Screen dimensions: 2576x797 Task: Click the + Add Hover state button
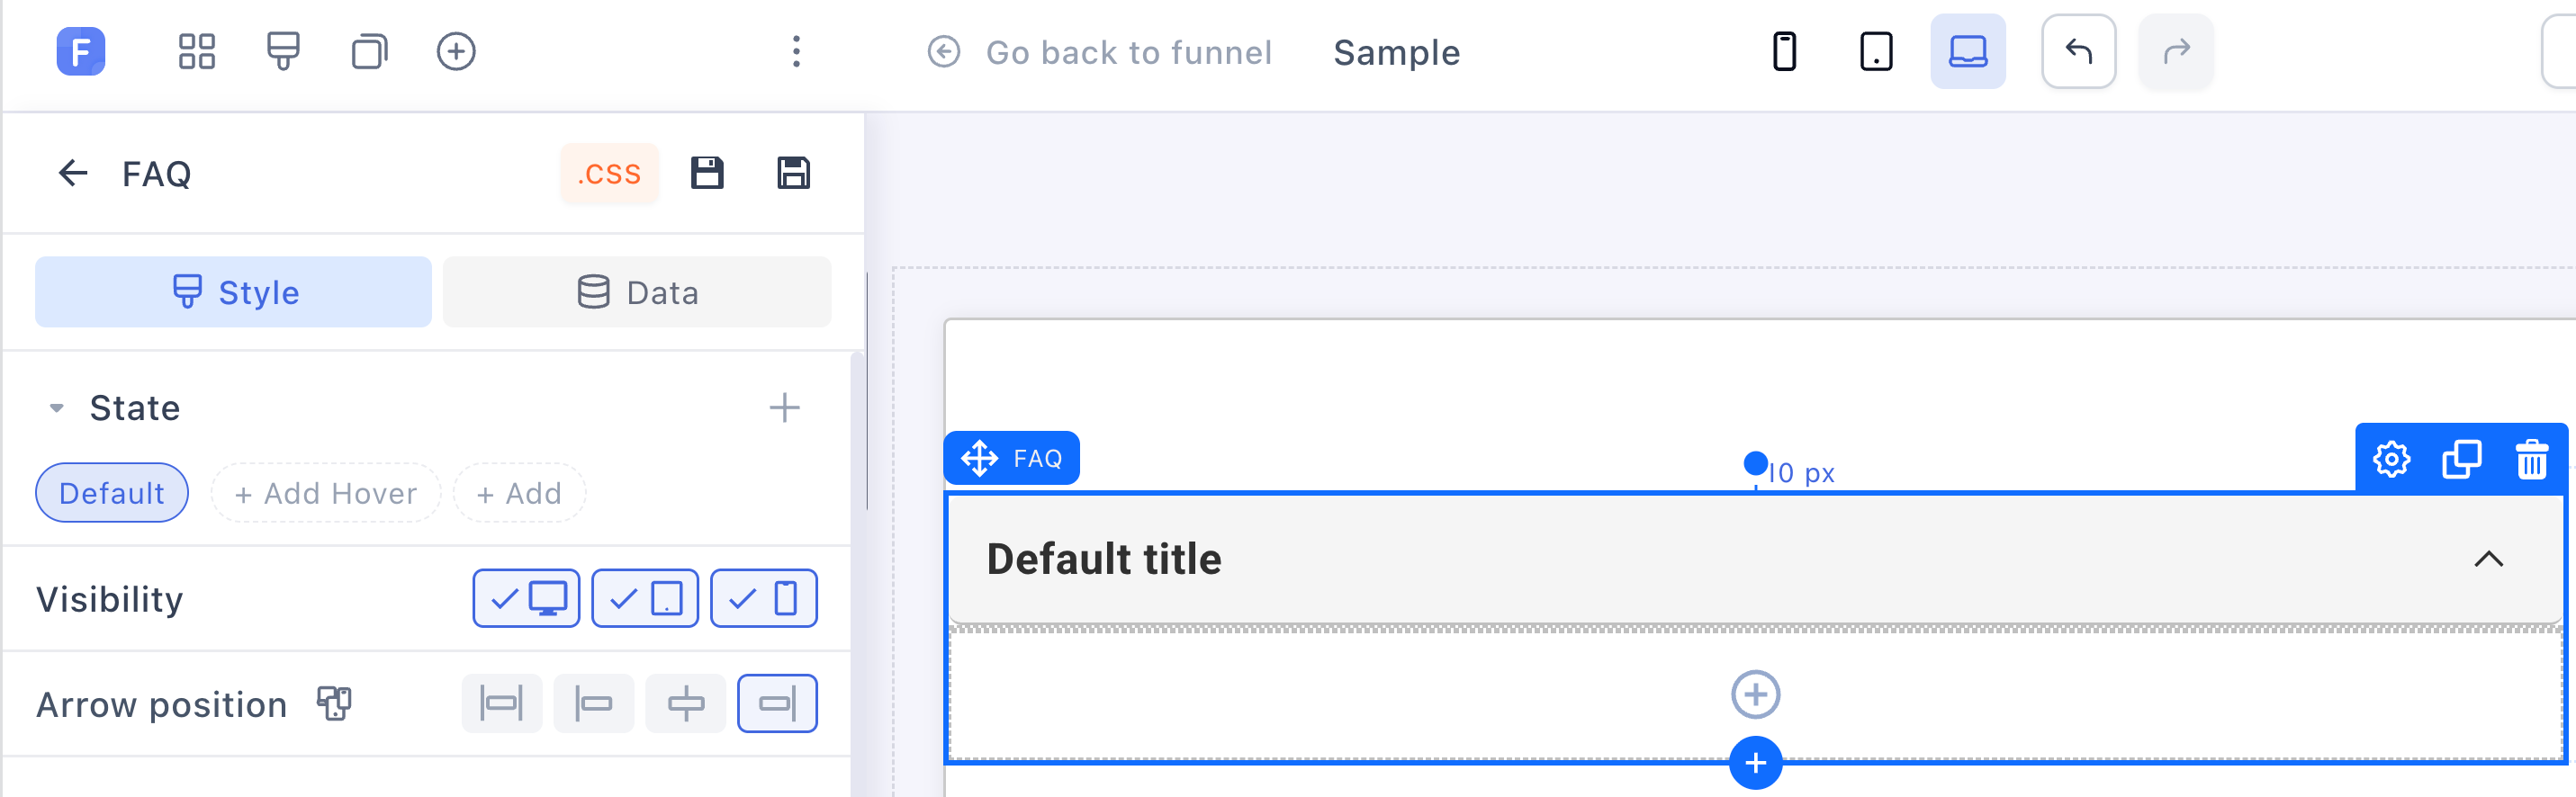pyautogui.click(x=325, y=493)
